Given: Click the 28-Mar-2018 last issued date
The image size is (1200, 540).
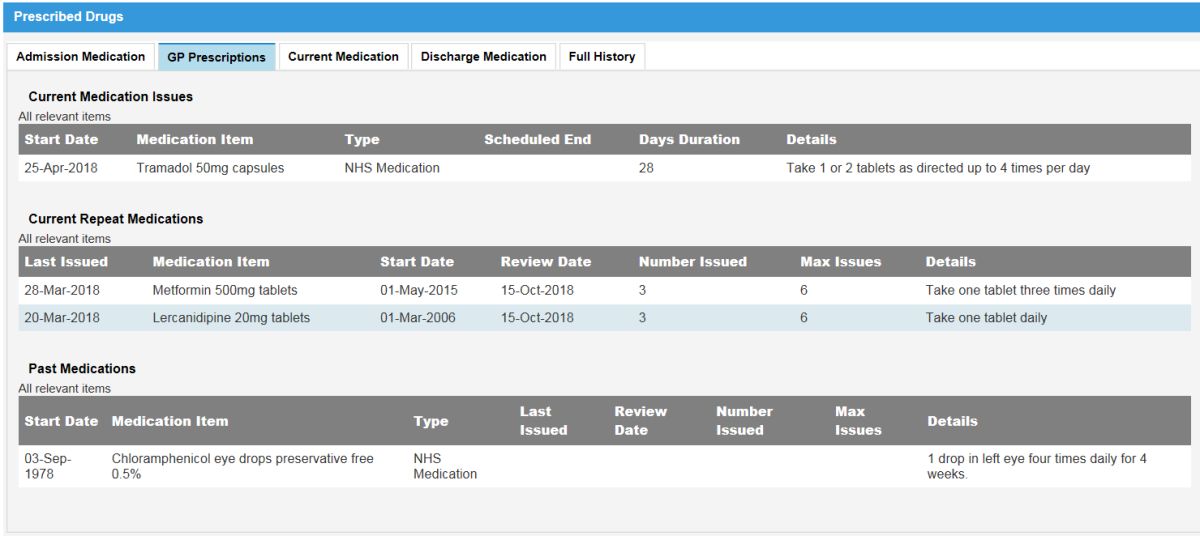Looking at the screenshot, I should click(61, 290).
